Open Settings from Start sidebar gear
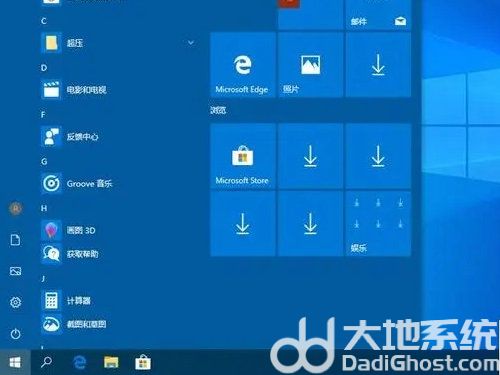Viewport: 500px width, 375px height. [15, 302]
